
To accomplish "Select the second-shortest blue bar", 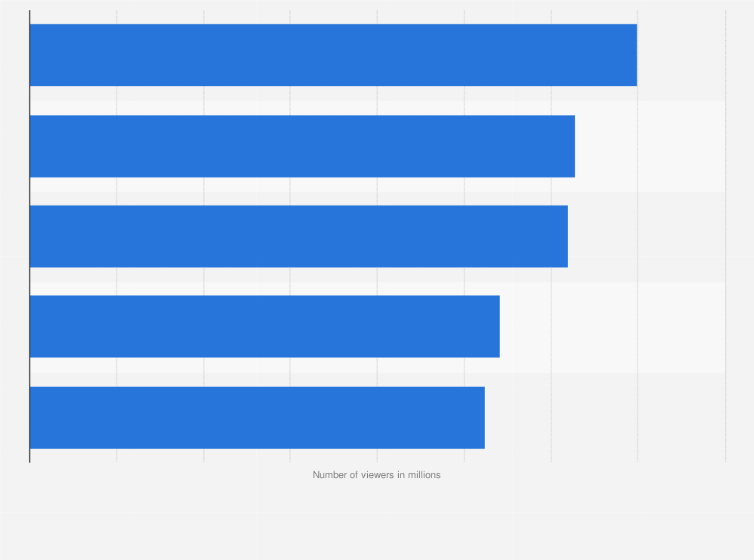I will (264, 327).
